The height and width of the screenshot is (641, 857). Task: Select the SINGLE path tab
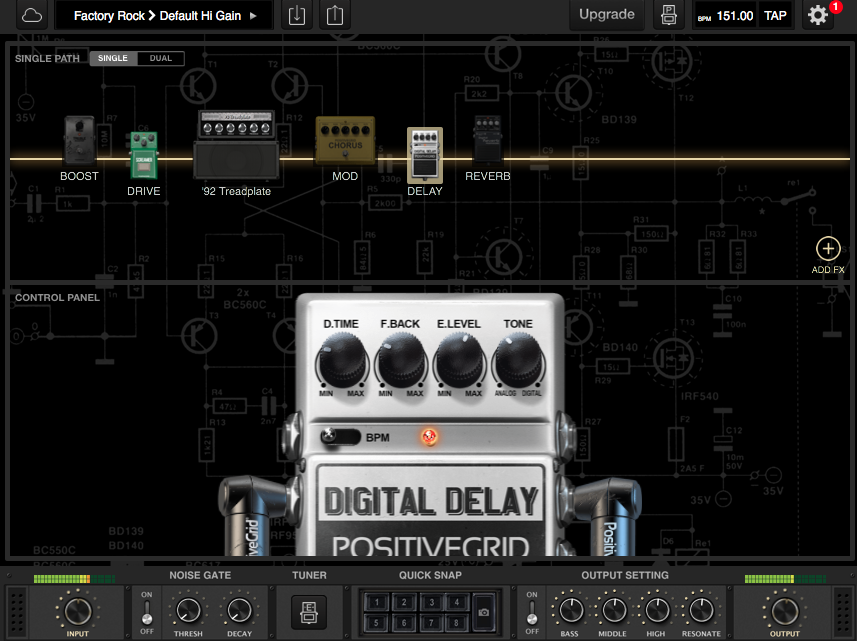[x=112, y=58]
